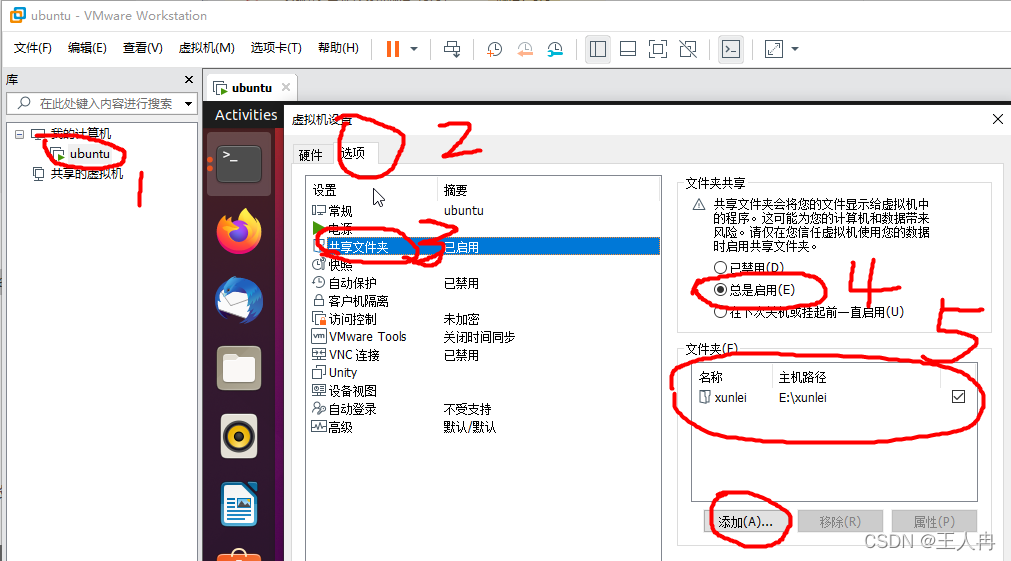Open the 虚拟机(M) menu
This screenshot has width=1011, height=561.
pos(206,48)
